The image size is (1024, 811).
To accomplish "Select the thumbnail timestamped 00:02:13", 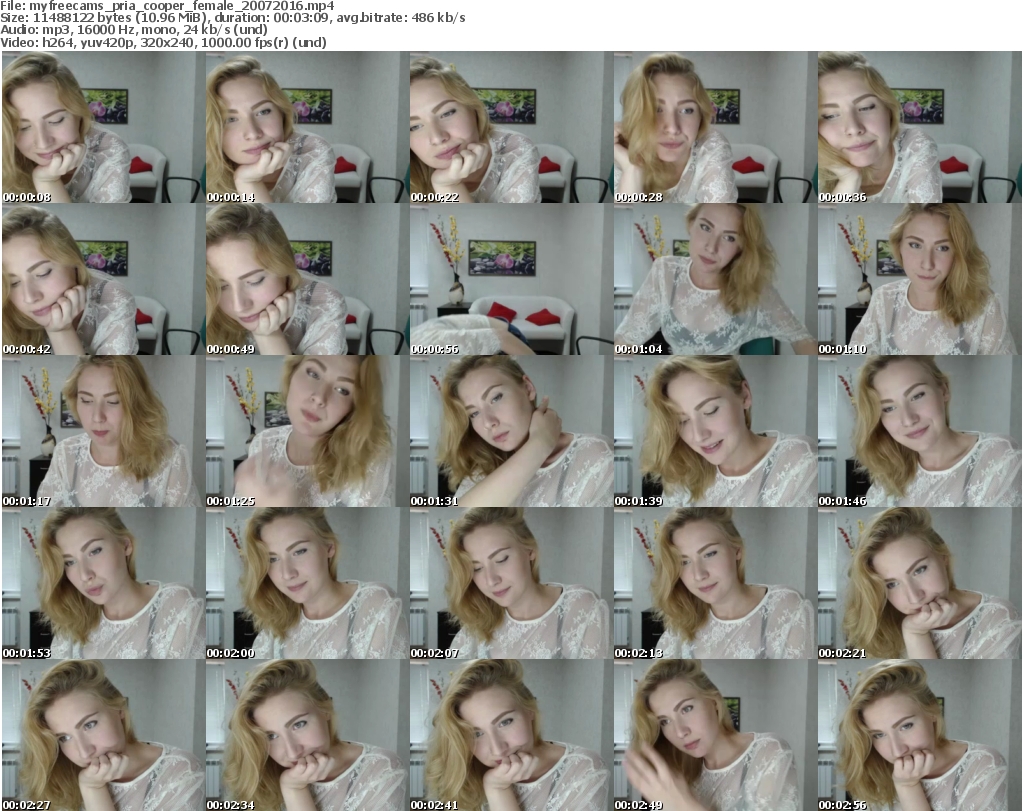I will (x=715, y=584).
